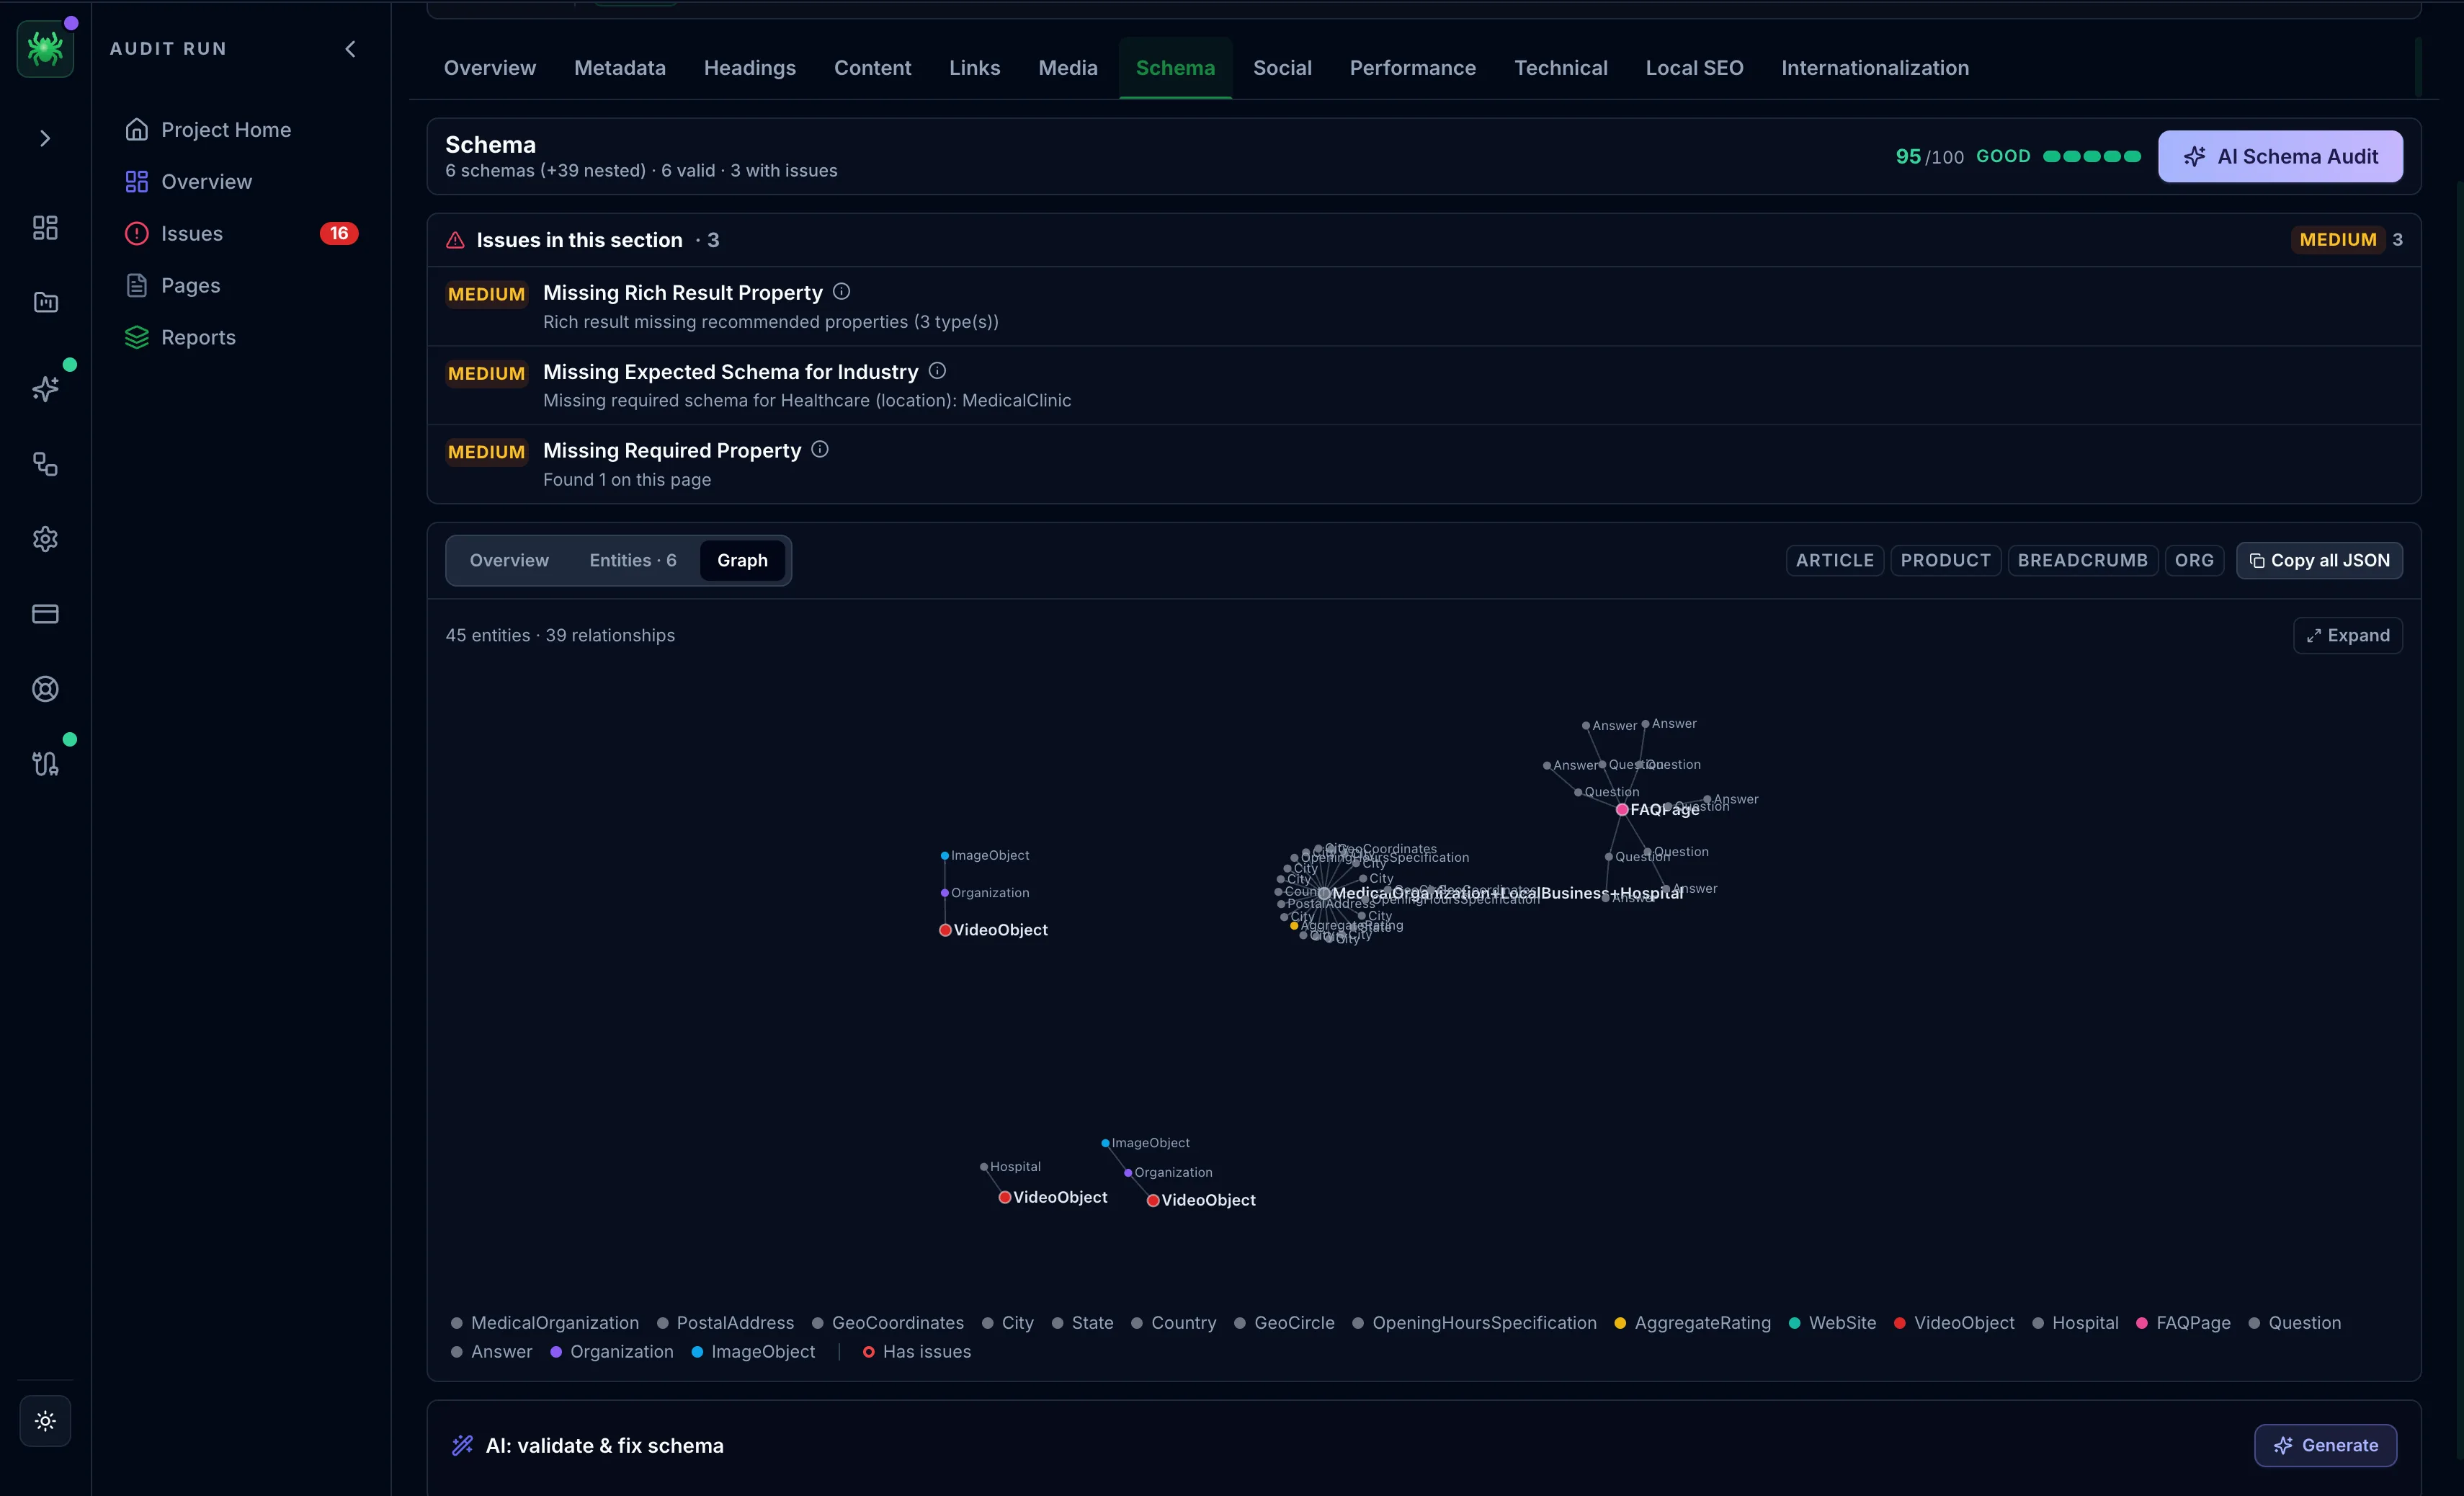Click the FAQPage node in the graph

(x=1621, y=809)
